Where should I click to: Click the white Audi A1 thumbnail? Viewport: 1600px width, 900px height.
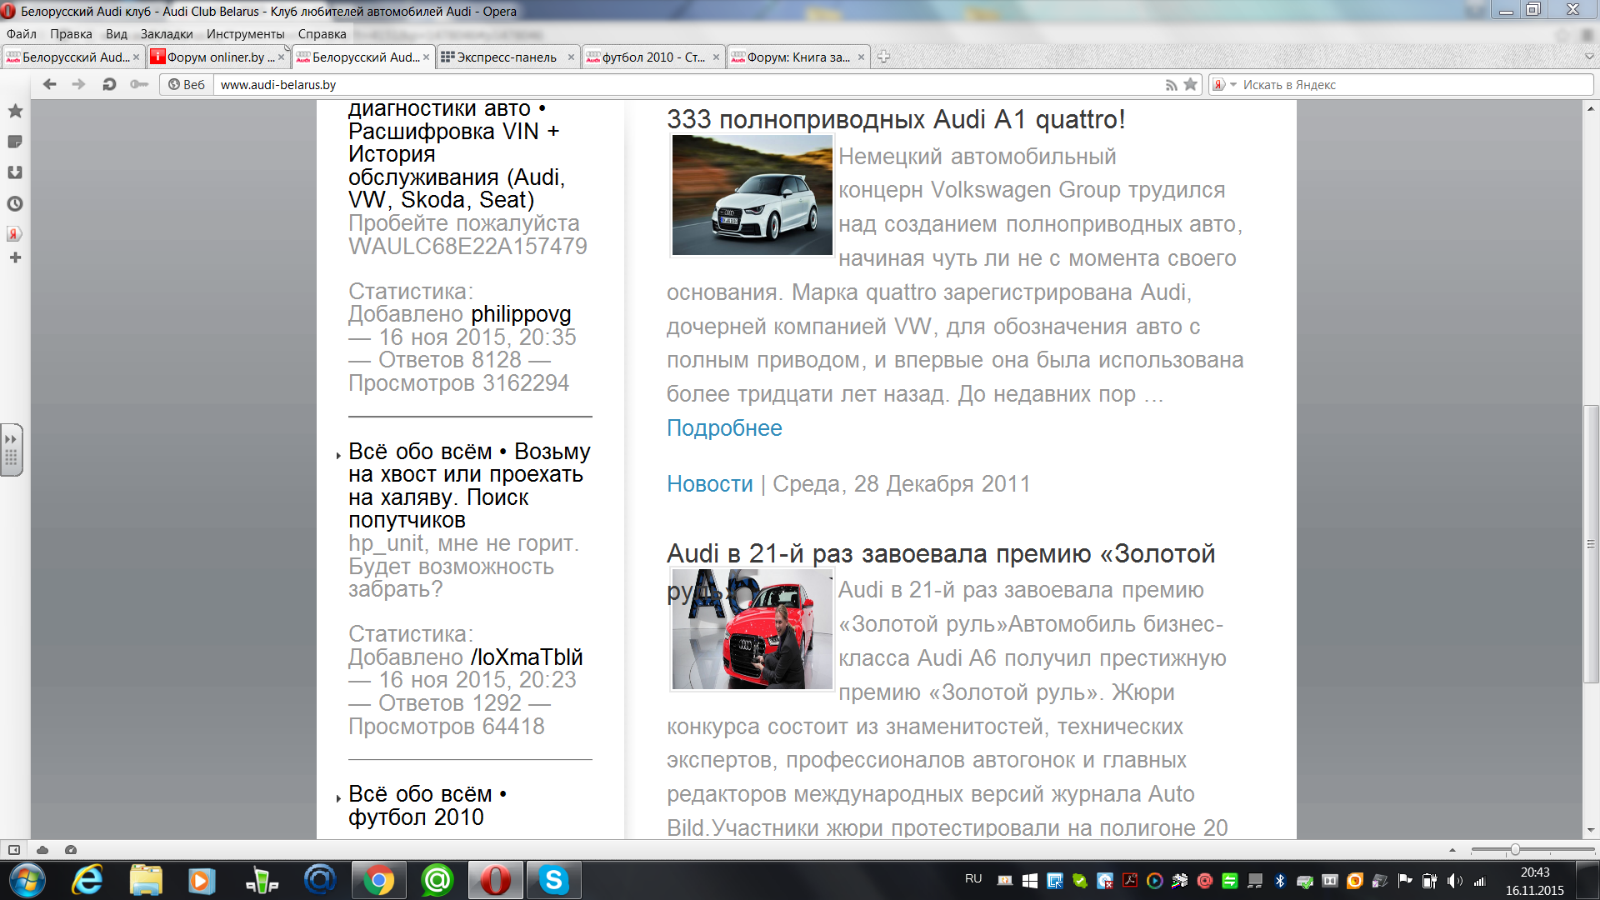[x=752, y=196]
